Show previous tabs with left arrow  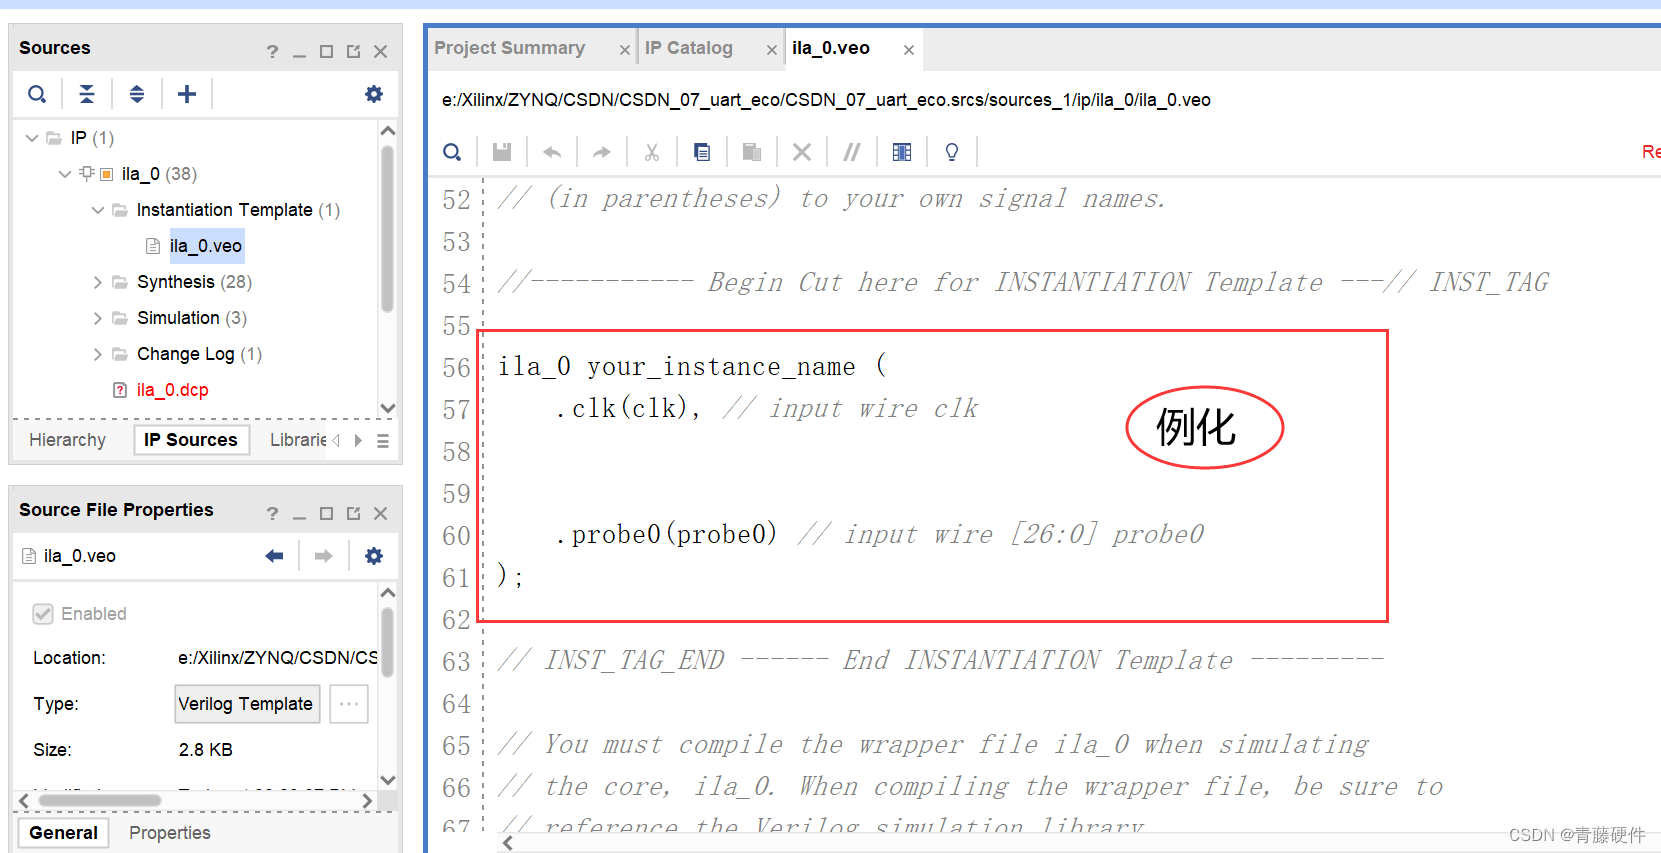coord(336,441)
